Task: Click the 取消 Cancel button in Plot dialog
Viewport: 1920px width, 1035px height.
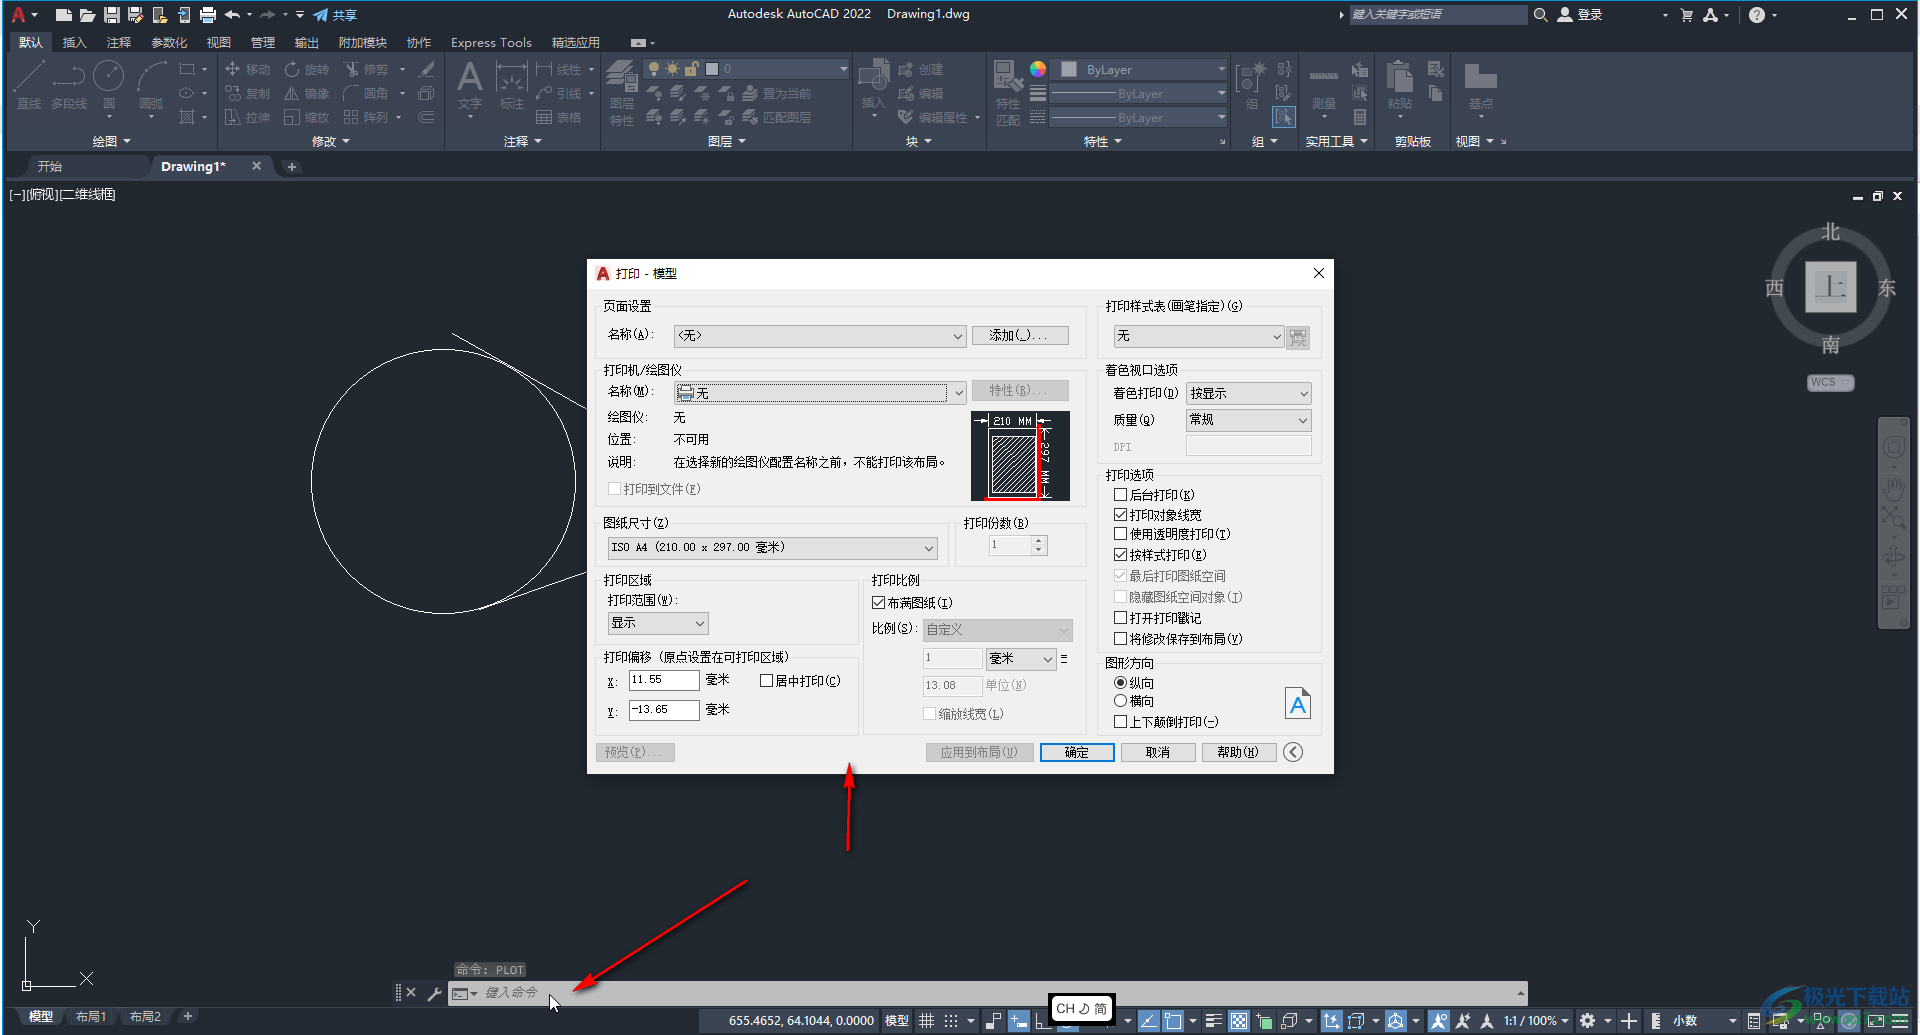Action: (x=1158, y=752)
